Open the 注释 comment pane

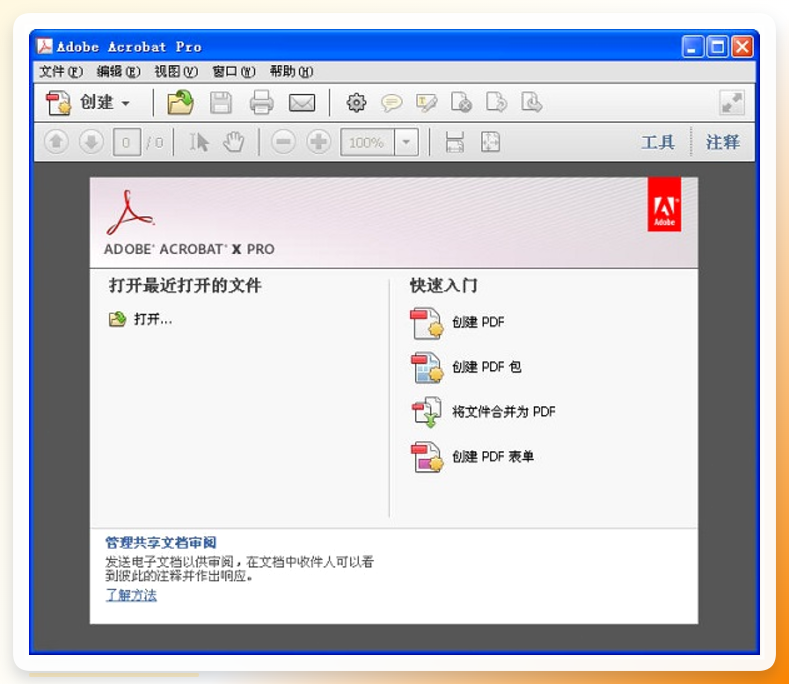click(x=723, y=142)
